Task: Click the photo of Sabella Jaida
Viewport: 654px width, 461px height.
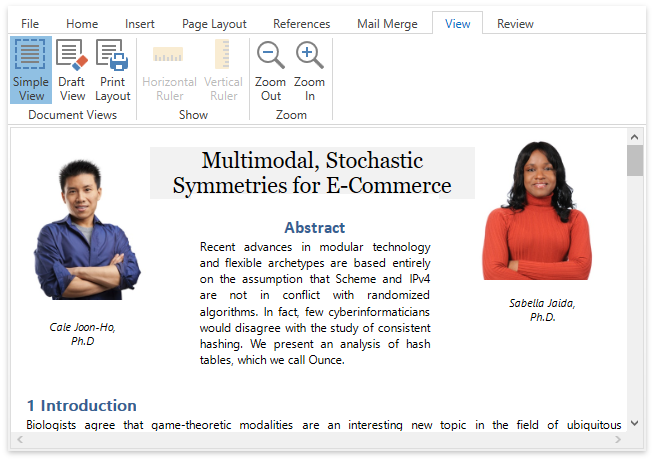Action: [x=537, y=211]
